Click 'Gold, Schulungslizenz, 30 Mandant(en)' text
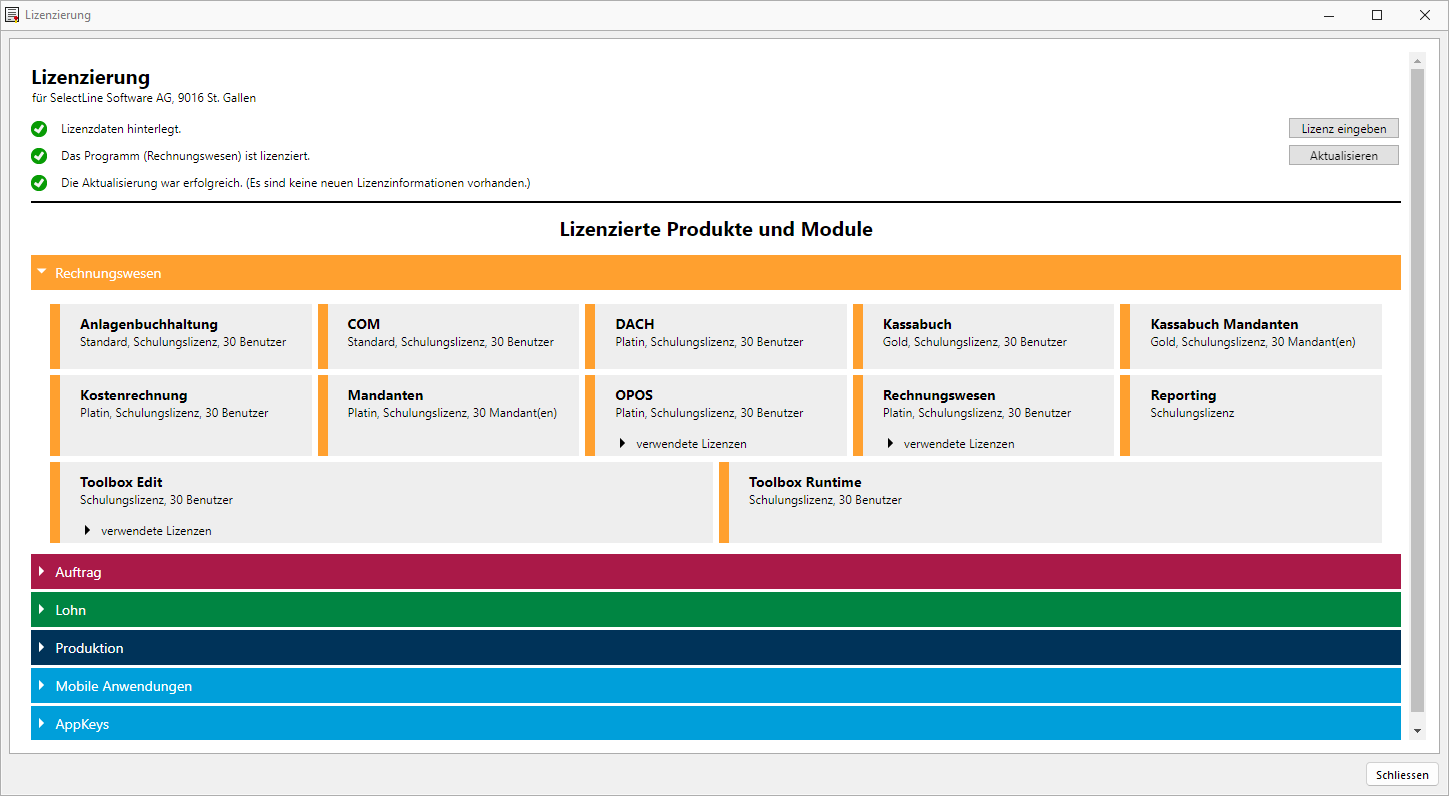 pyautogui.click(x=1253, y=342)
